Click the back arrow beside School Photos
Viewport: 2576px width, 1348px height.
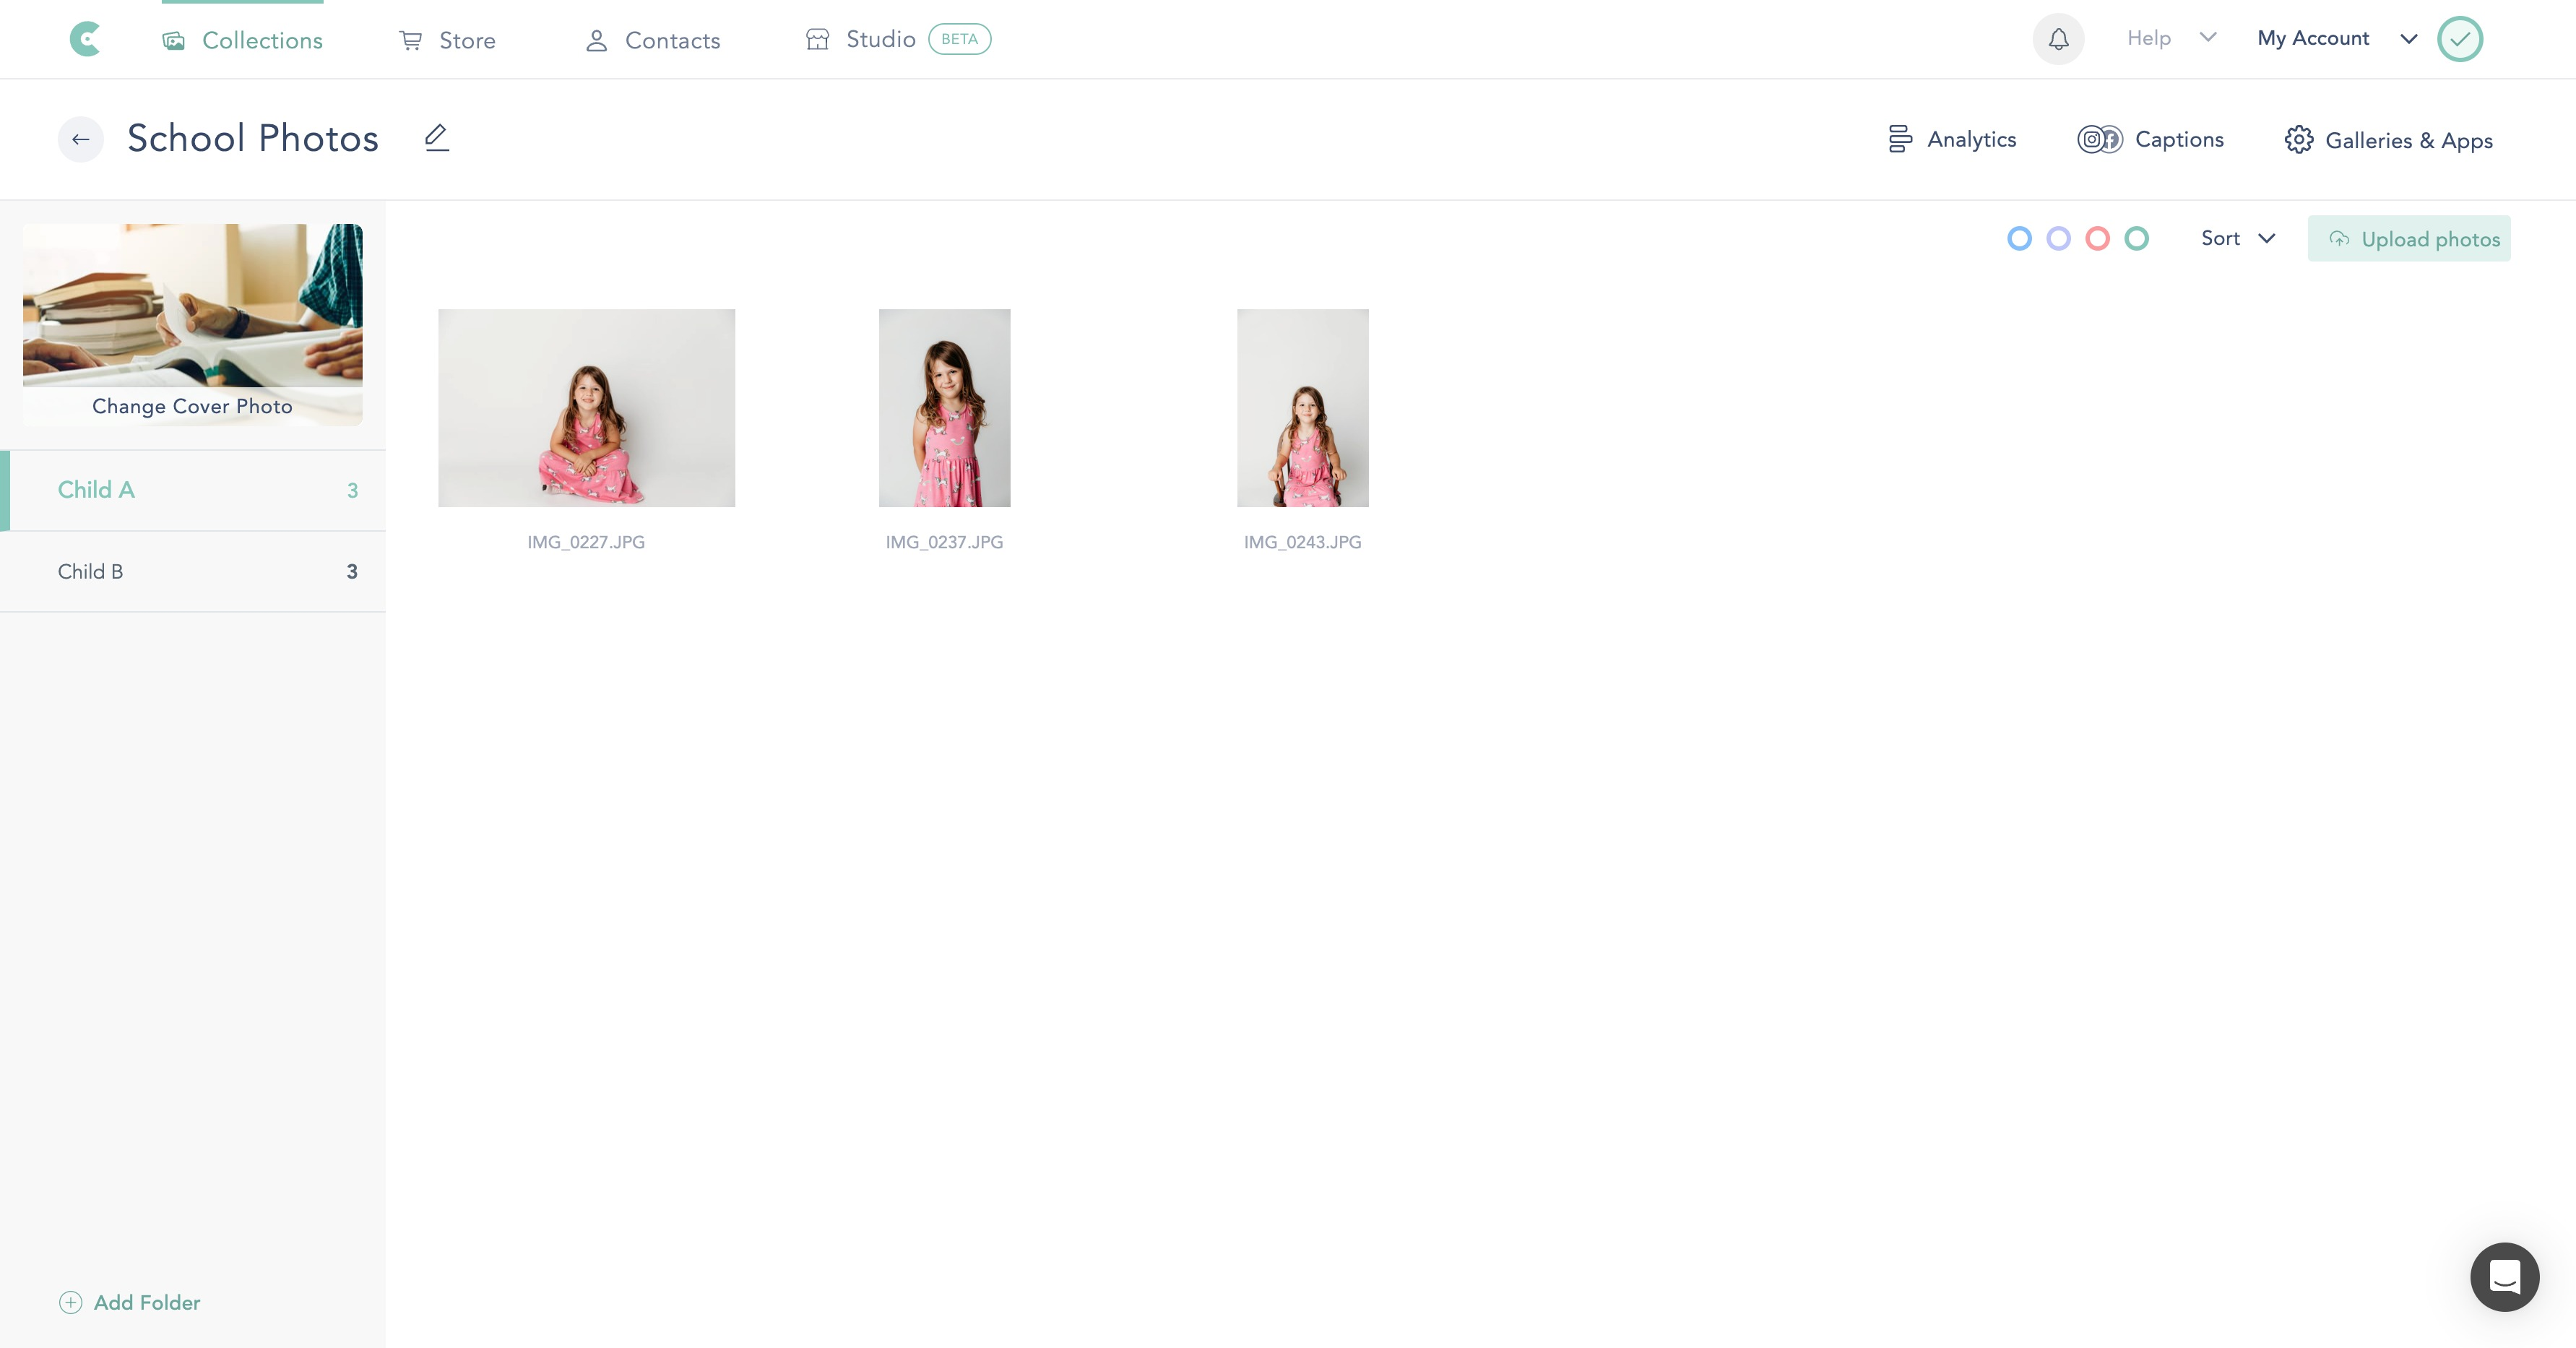80,139
